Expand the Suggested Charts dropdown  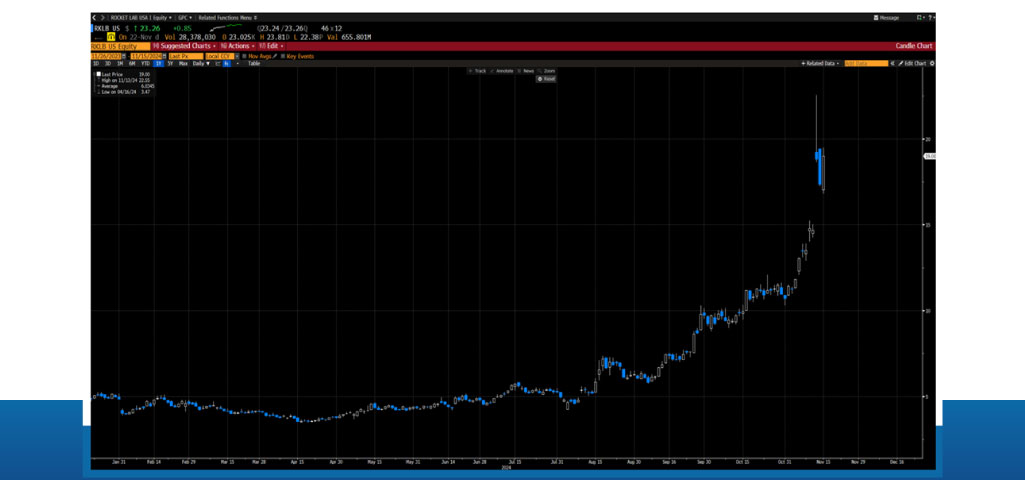[185, 46]
